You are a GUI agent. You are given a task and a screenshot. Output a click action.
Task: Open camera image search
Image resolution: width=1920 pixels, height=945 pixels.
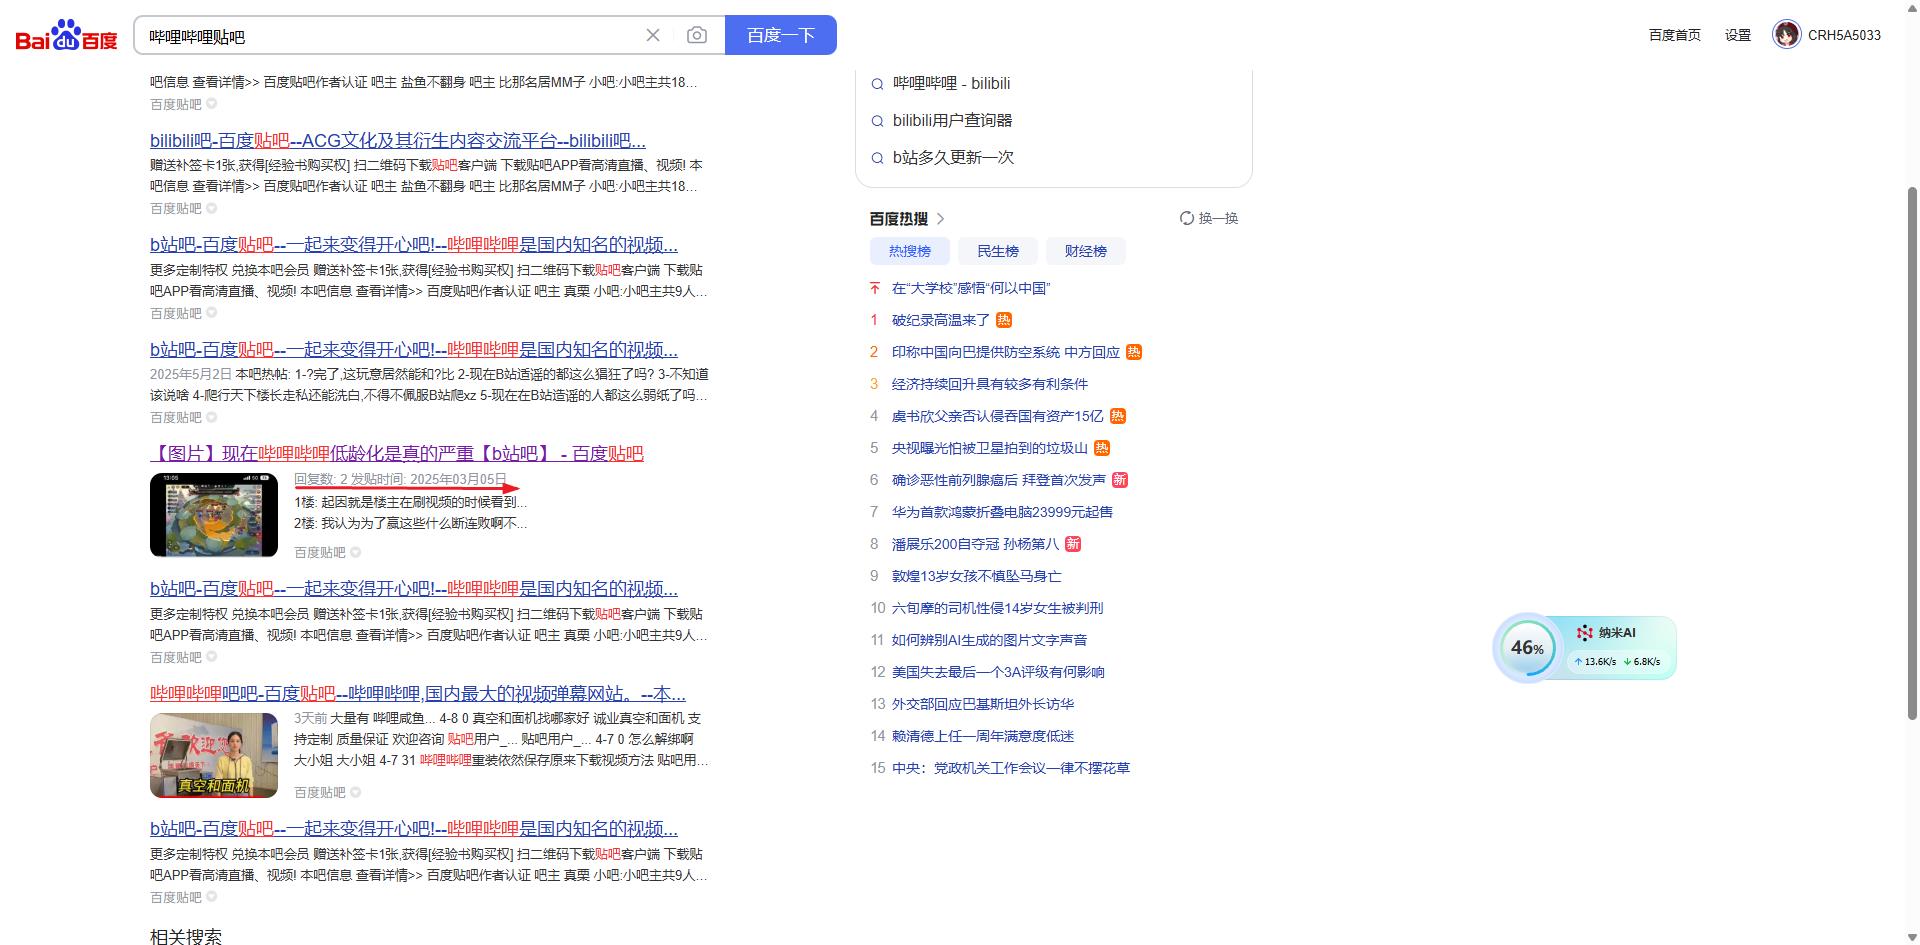click(x=697, y=36)
